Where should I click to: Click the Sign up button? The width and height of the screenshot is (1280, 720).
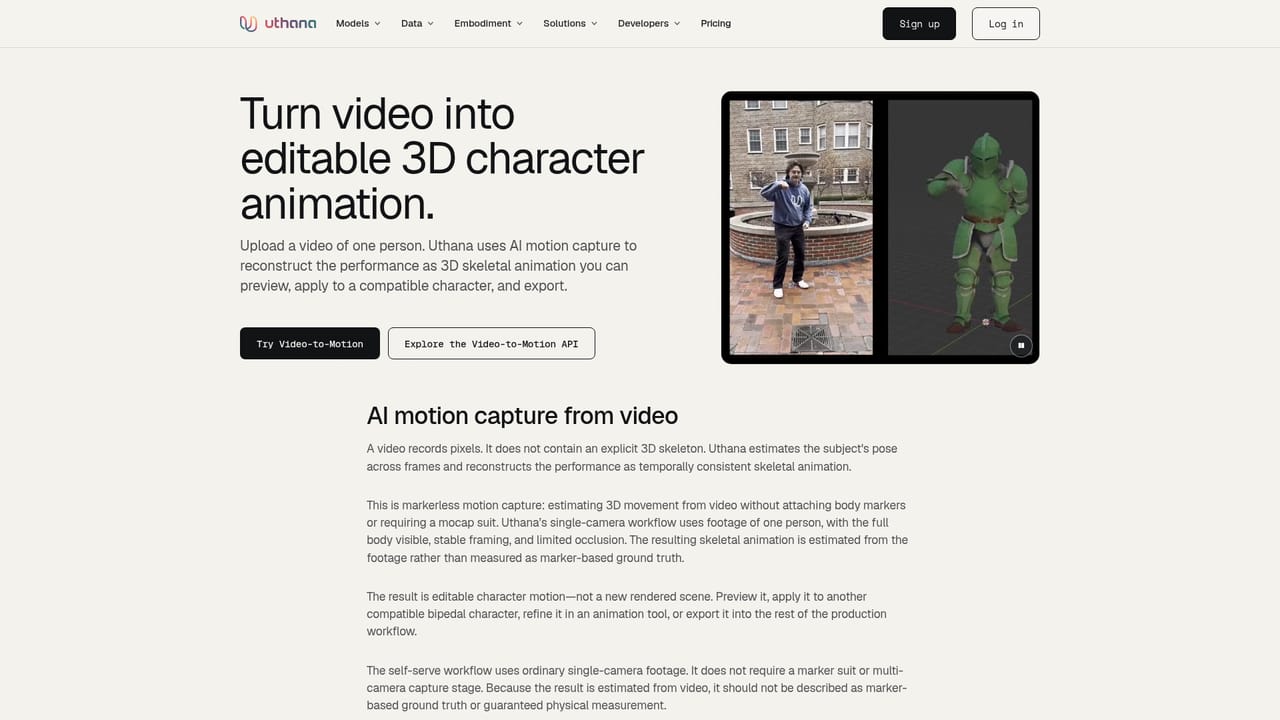(x=919, y=24)
